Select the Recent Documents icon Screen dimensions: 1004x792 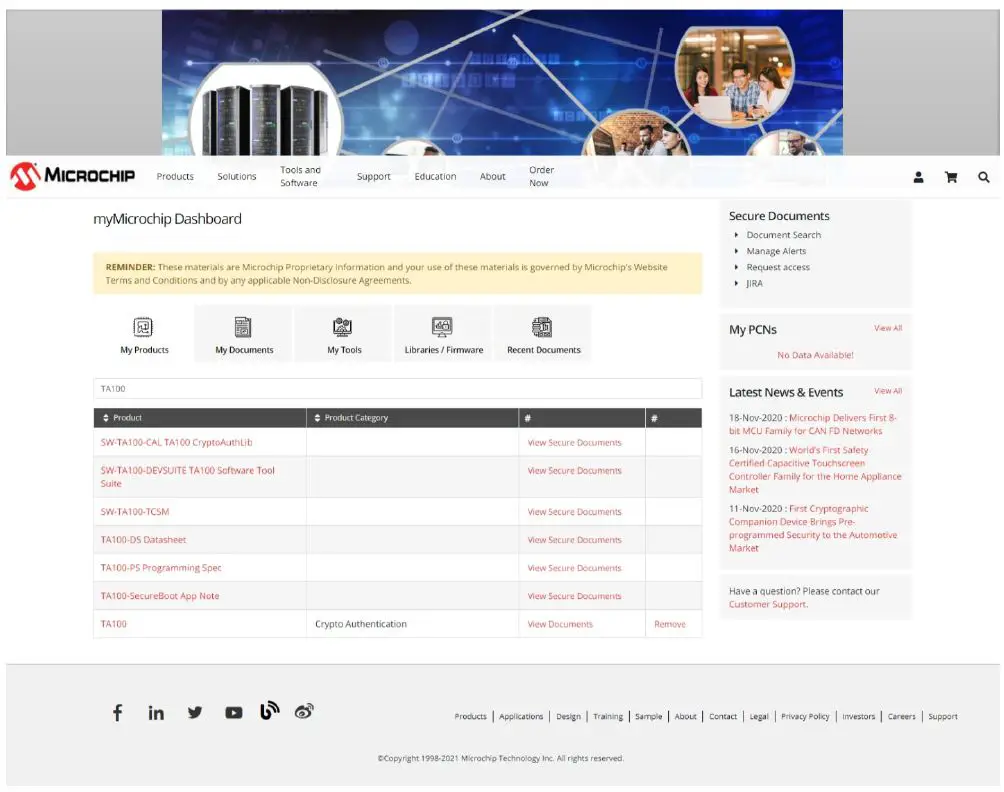click(x=542, y=327)
